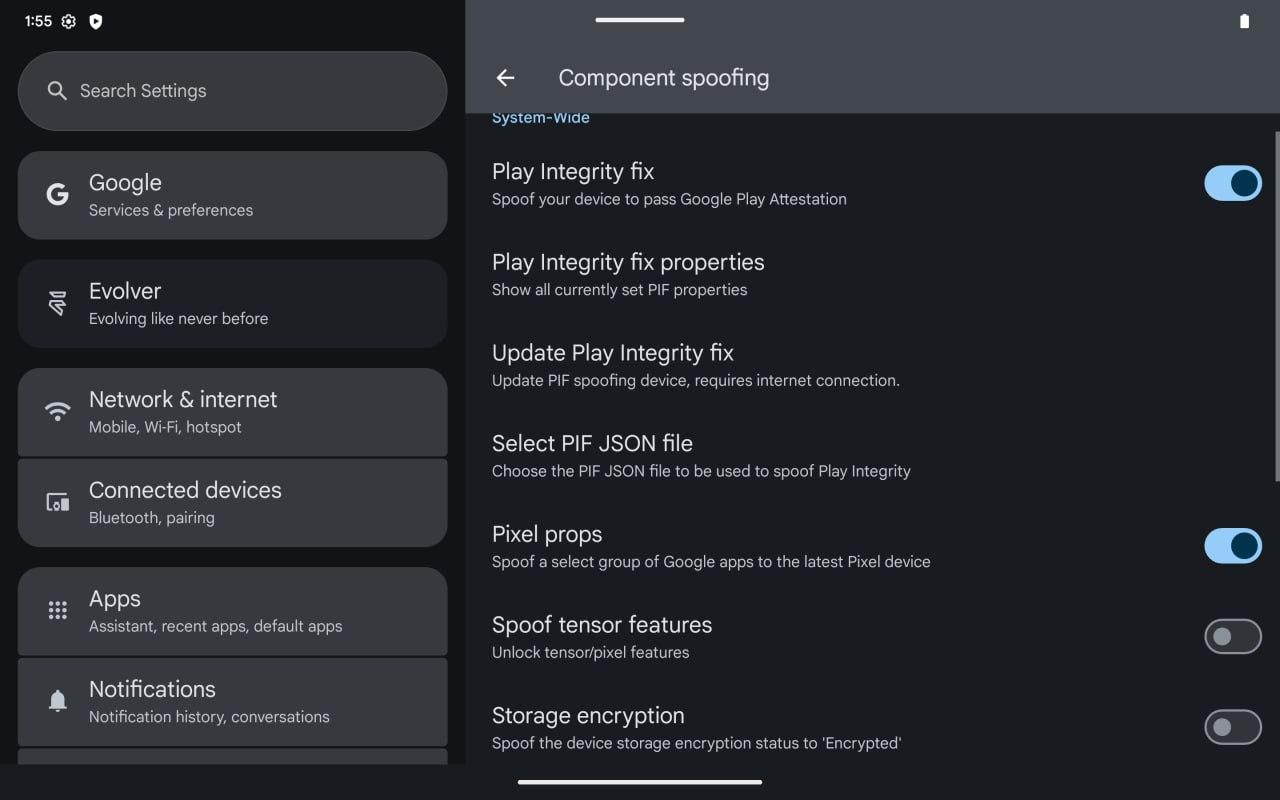Select Update Play Integrity fix option
Screen dimensions: 1280x800
[872, 365]
